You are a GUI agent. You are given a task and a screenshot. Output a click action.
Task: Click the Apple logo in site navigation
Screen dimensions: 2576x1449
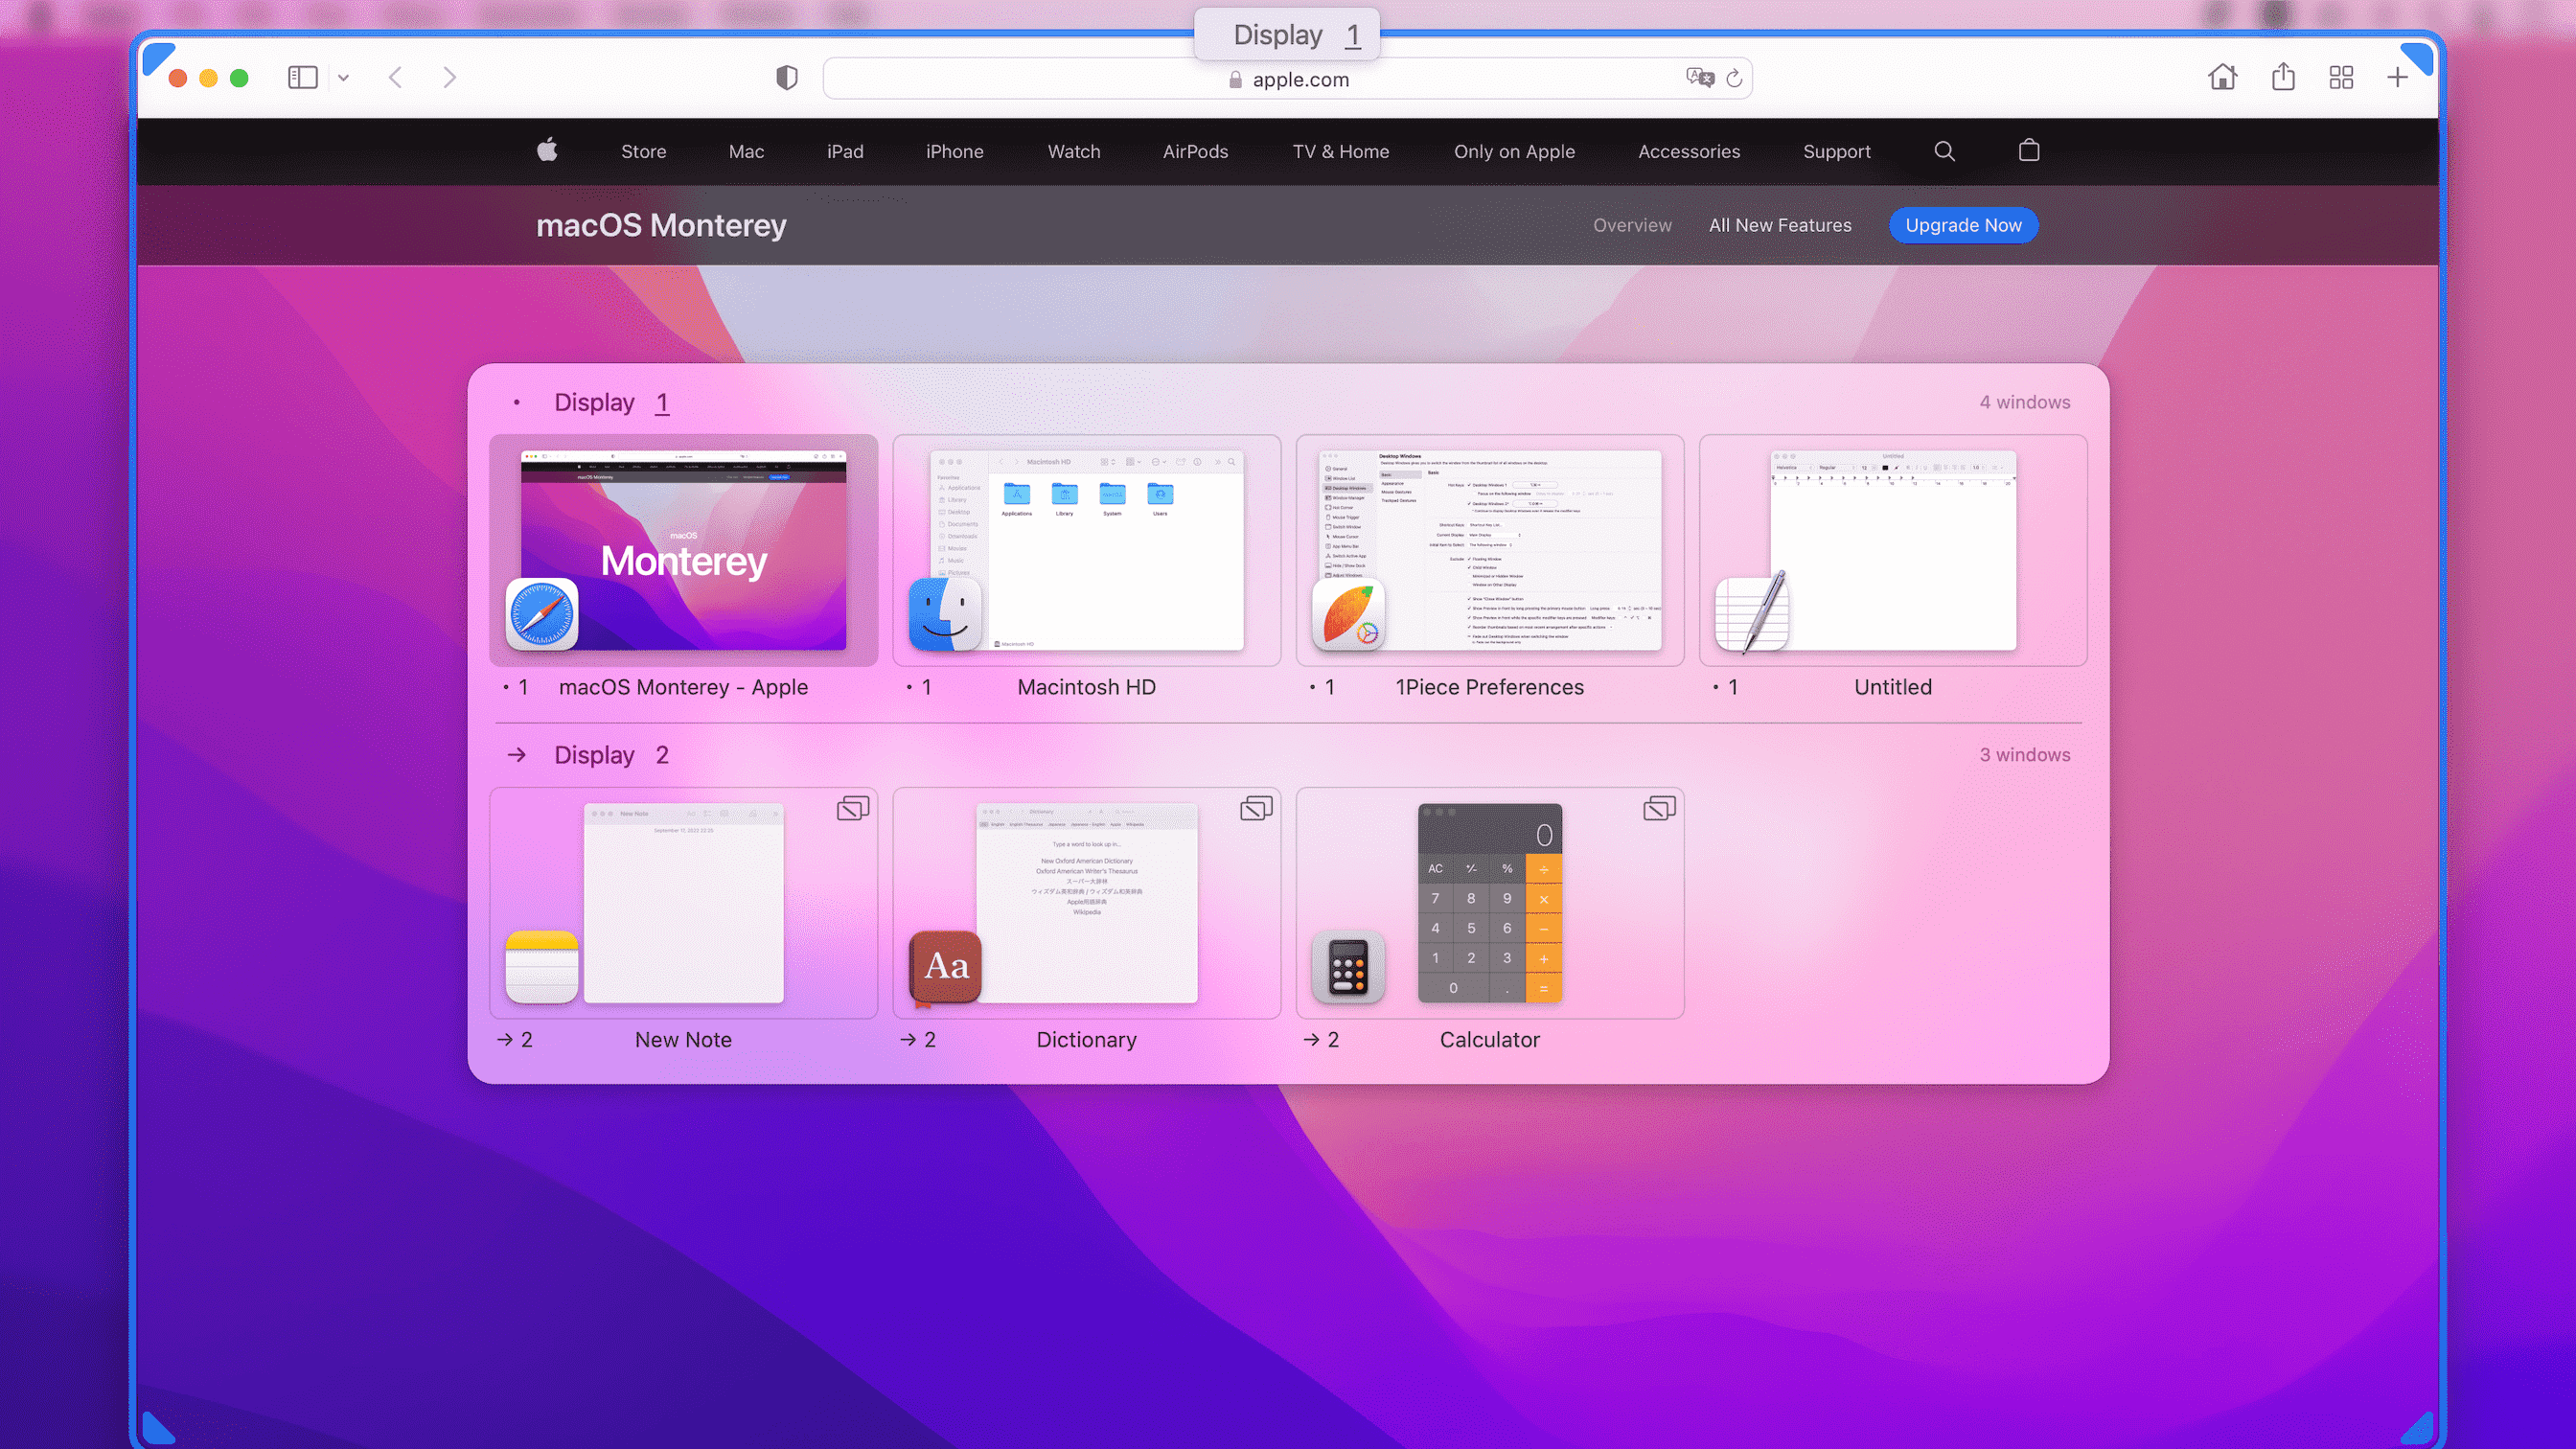click(x=547, y=150)
